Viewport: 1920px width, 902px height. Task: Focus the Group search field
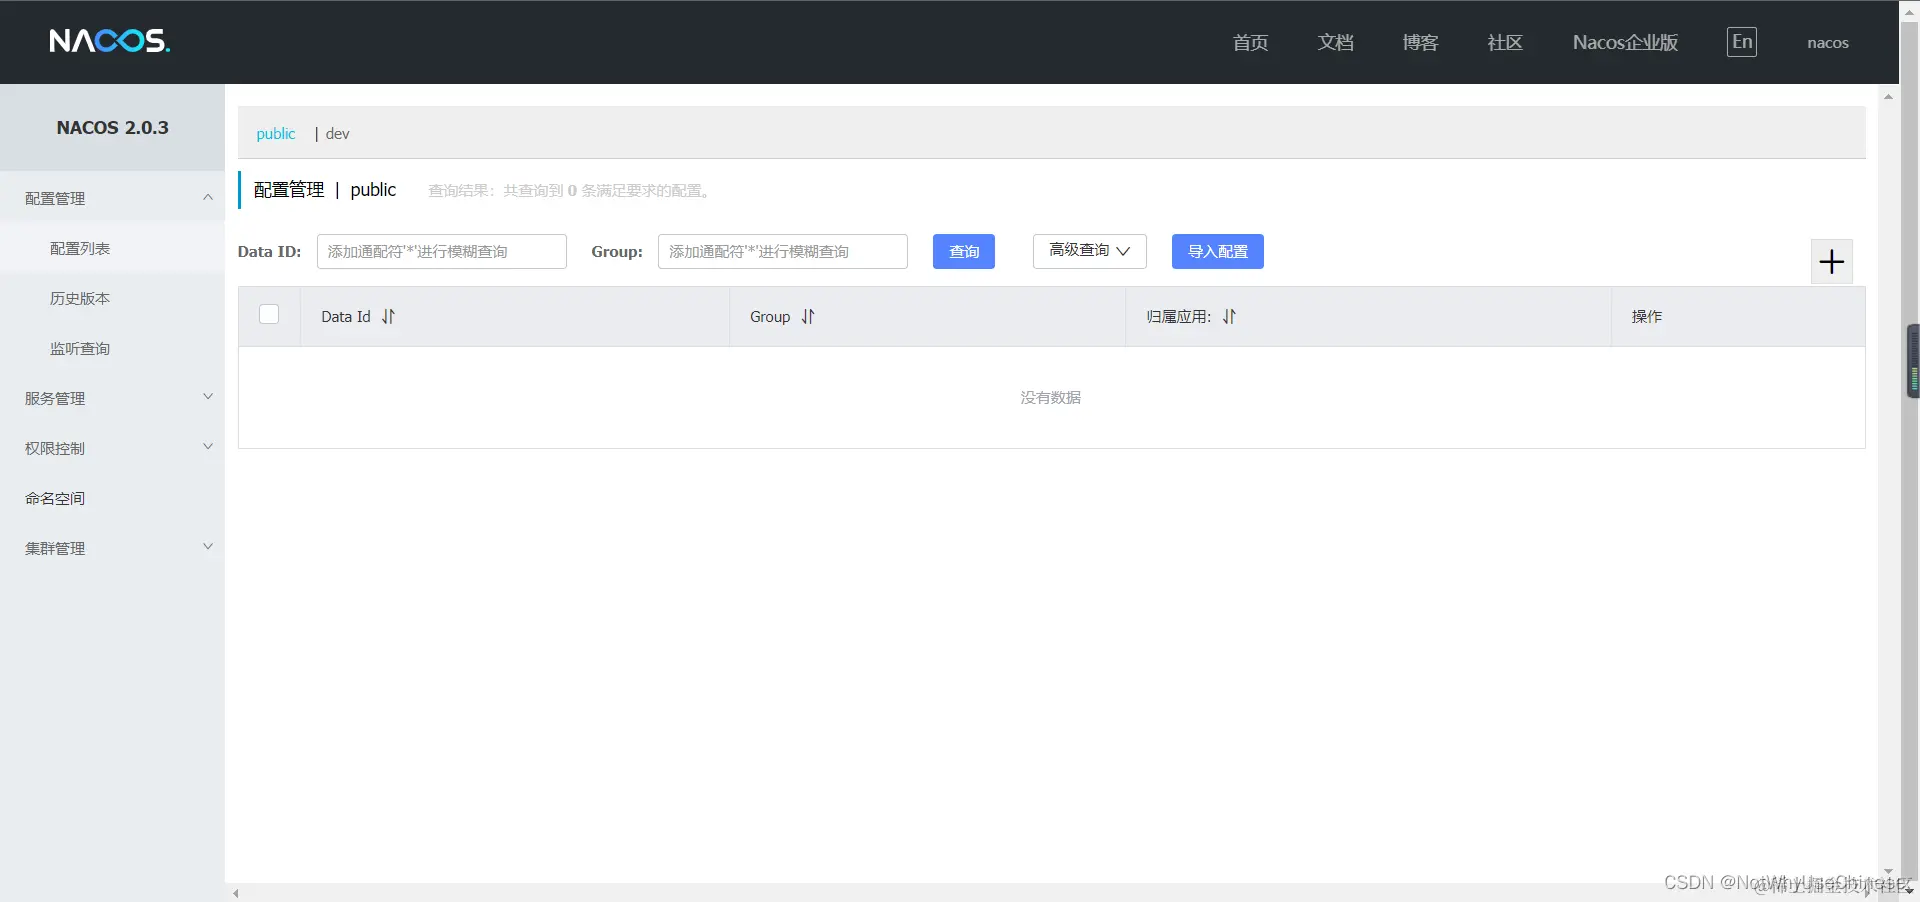coord(782,251)
